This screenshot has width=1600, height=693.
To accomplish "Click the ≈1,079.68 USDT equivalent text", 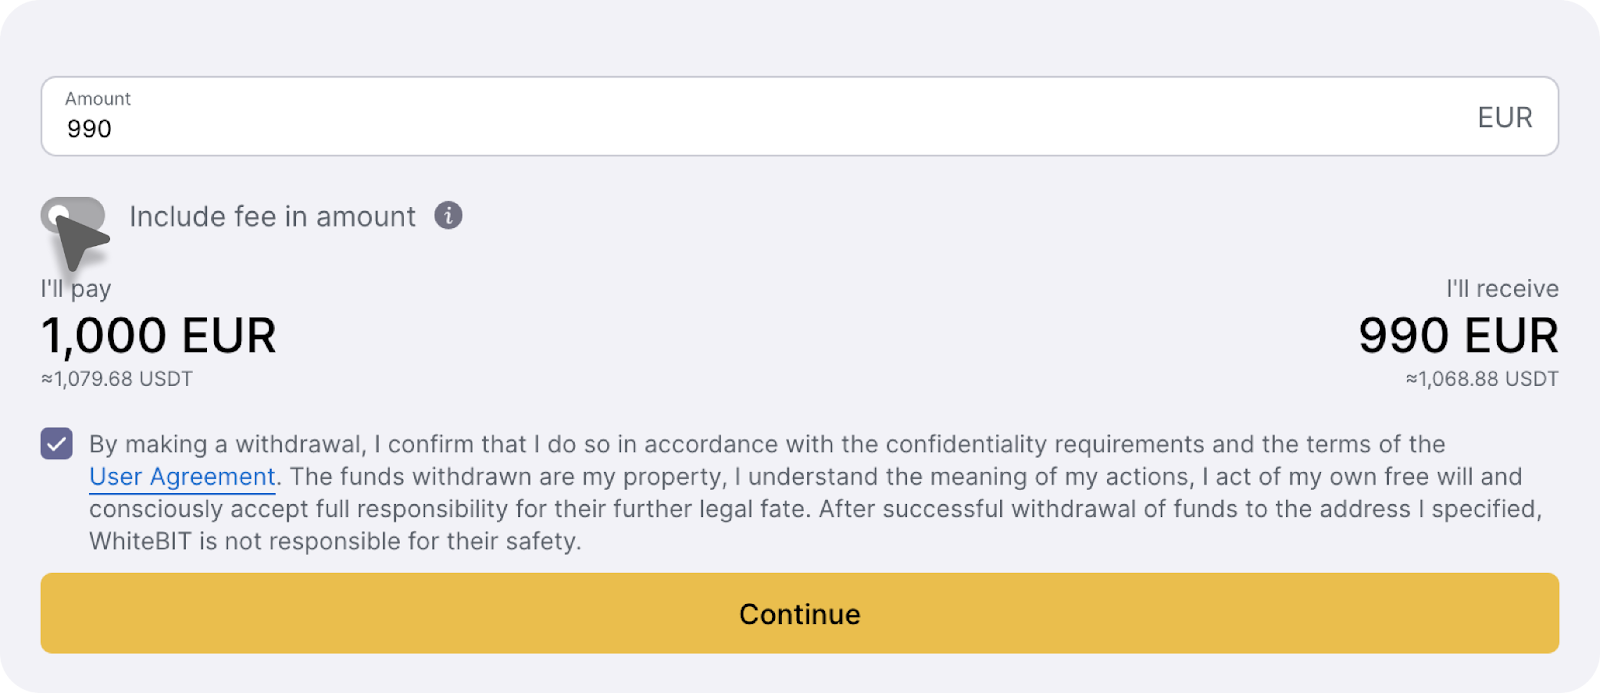I will pos(117,379).
